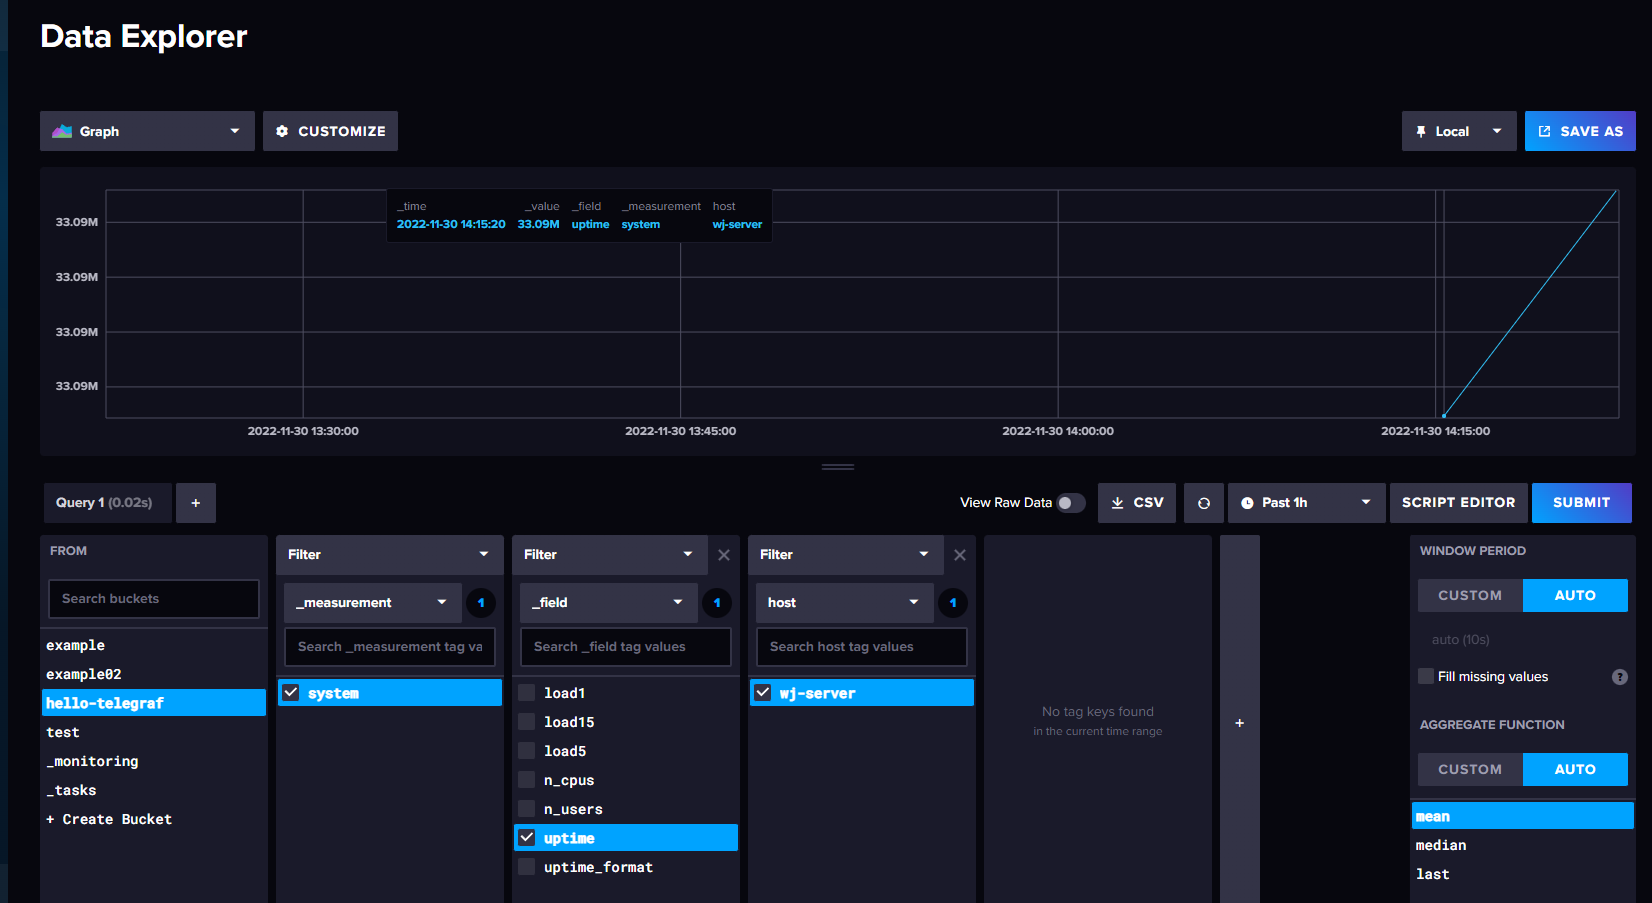Click the selection count badge beside _field
Viewport: 1652px width, 903px height.
717,603
